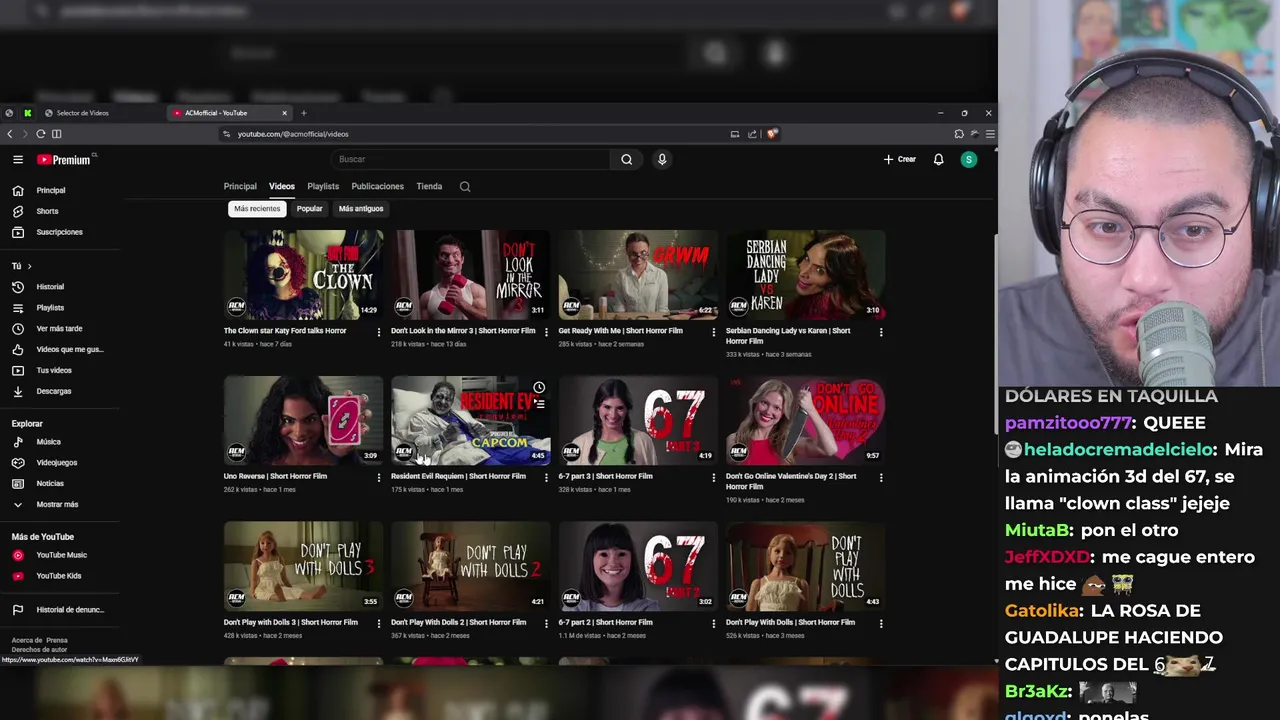Image resolution: width=1280 pixels, height=720 pixels.
Task: Switch to Selector de Videos browser tab
Action: coord(82,113)
